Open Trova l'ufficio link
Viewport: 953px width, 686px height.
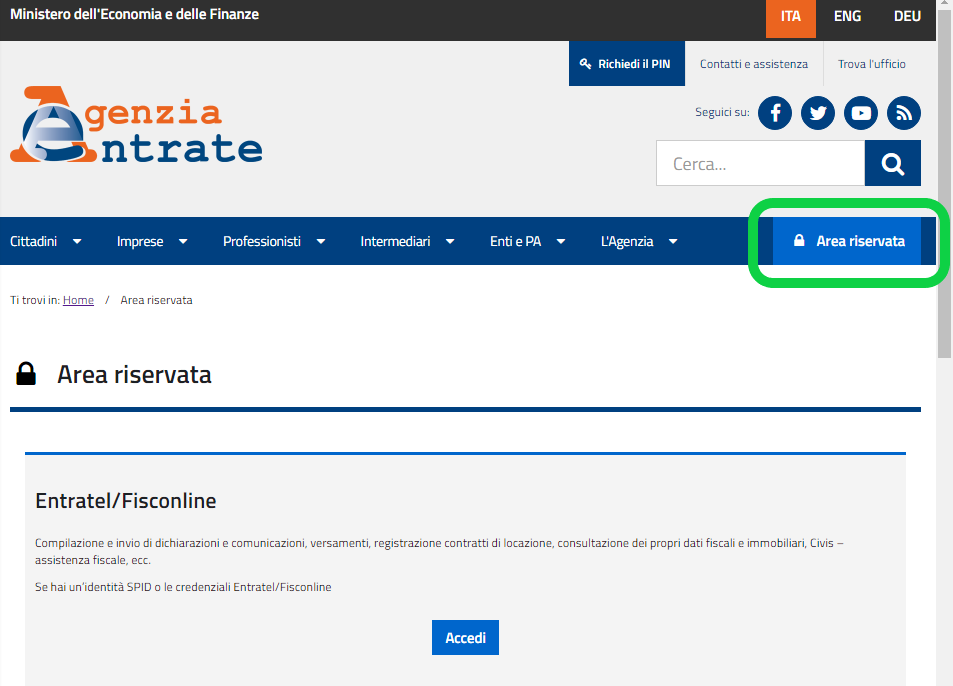point(872,64)
